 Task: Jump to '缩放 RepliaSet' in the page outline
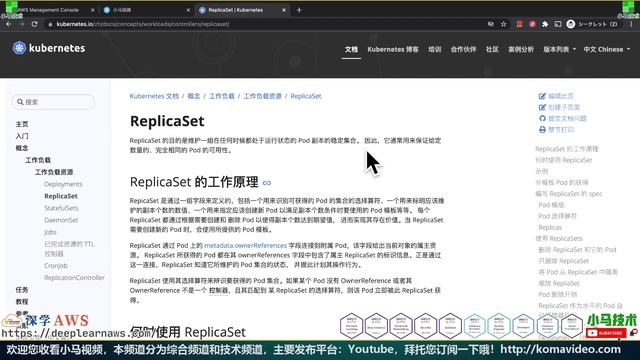click(559, 283)
